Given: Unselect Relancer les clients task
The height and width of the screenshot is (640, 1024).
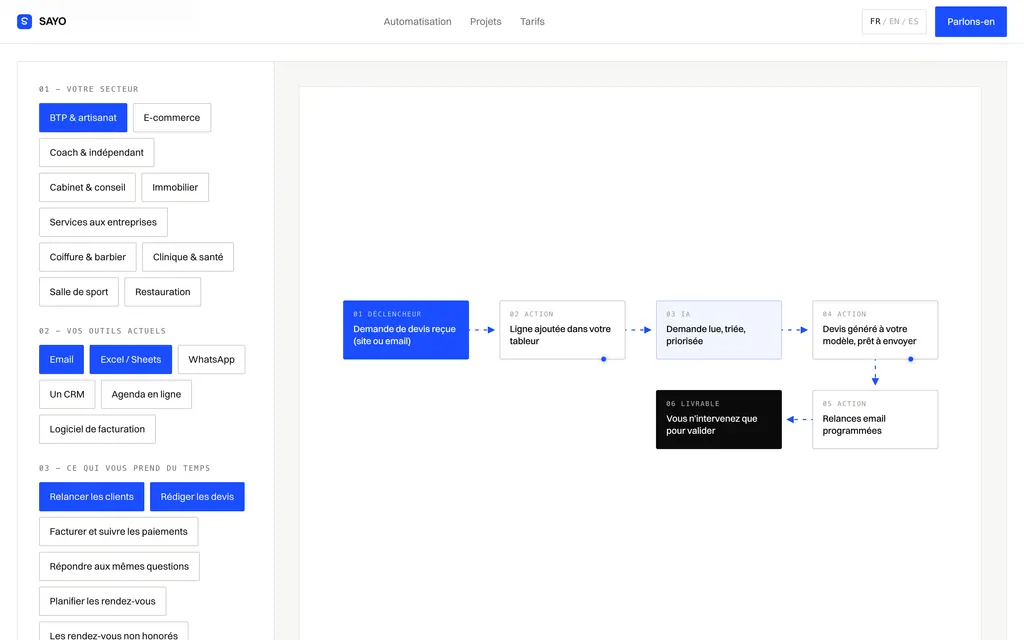Looking at the screenshot, I should pyautogui.click(x=91, y=496).
